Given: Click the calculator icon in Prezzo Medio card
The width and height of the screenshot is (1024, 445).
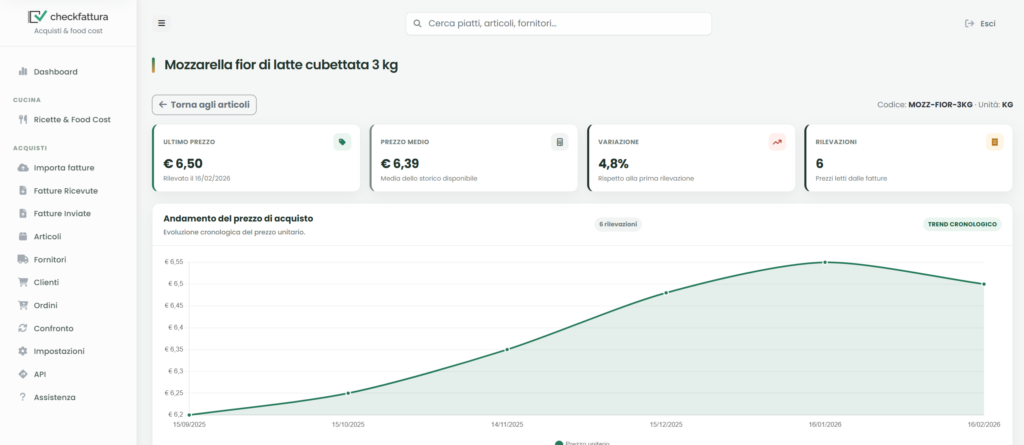Looking at the screenshot, I should click(x=560, y=142).
